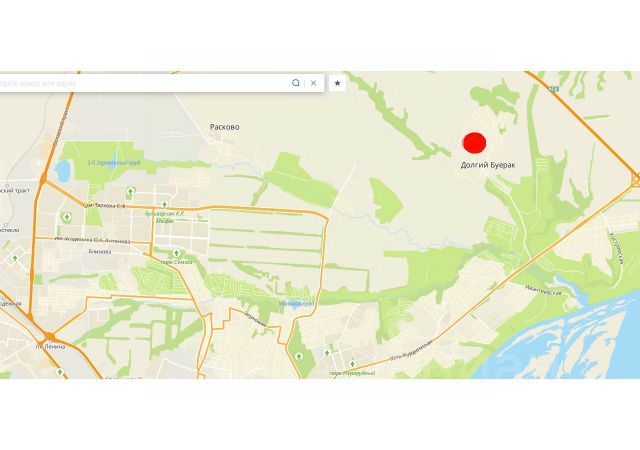Click the Ивантеевская street label
The width and height of the screenshot is (640, 450).
[543, 290]
